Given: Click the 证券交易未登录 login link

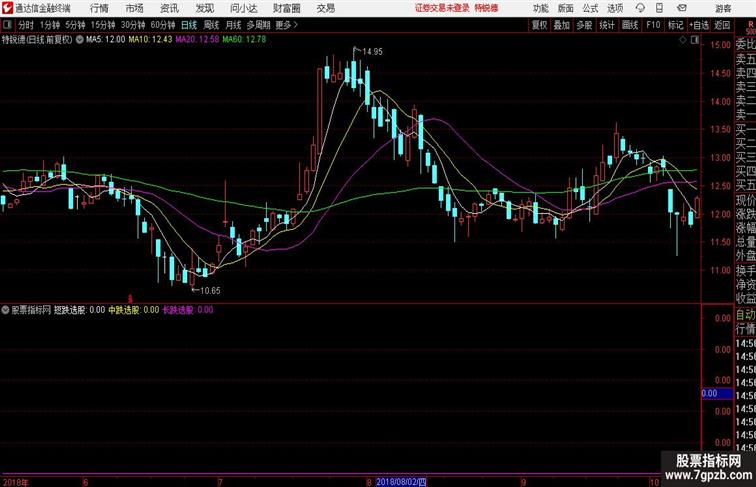Looking at the screenshot, I should 442,8.
